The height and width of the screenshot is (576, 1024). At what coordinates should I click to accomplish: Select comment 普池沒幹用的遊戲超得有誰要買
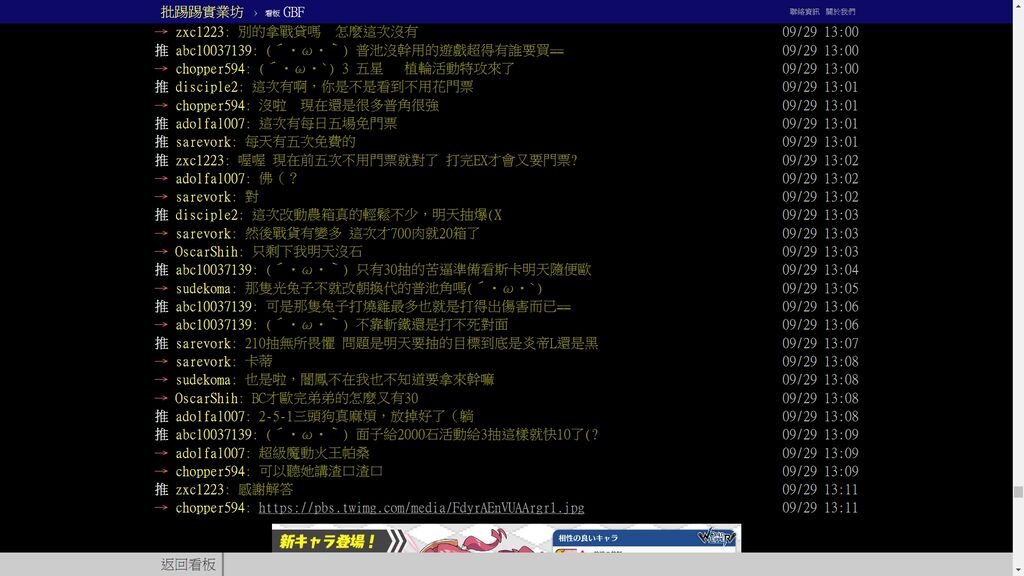click(460, 50)
